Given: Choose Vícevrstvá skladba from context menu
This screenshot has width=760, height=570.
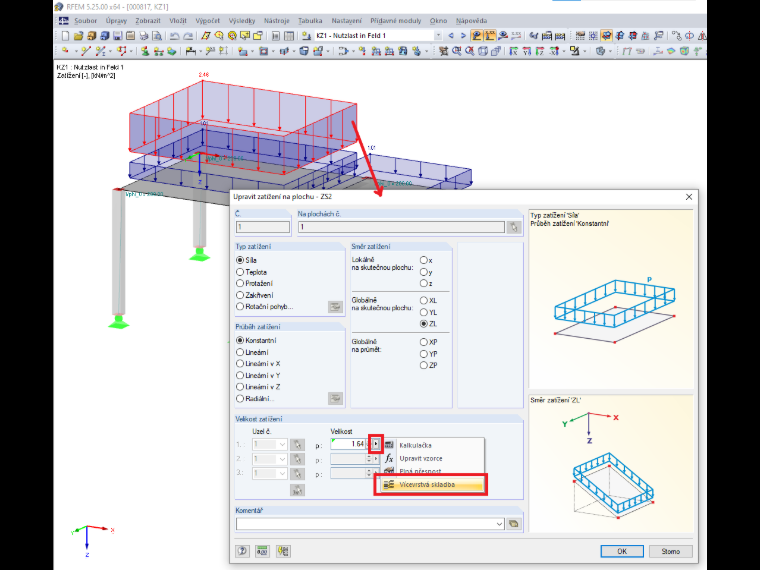Looking at the screenshot, I should [x=431, y=484].
